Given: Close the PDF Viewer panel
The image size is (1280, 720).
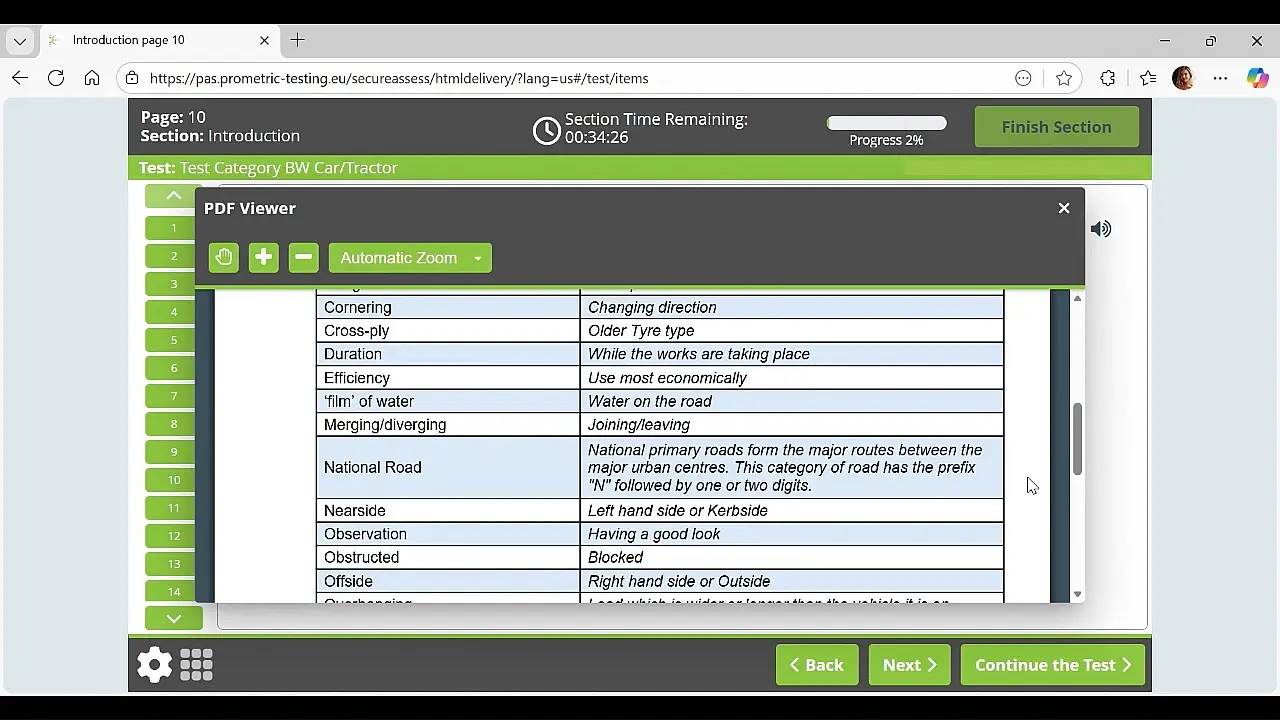Looking at the screenshot, I should point(1064,208).
